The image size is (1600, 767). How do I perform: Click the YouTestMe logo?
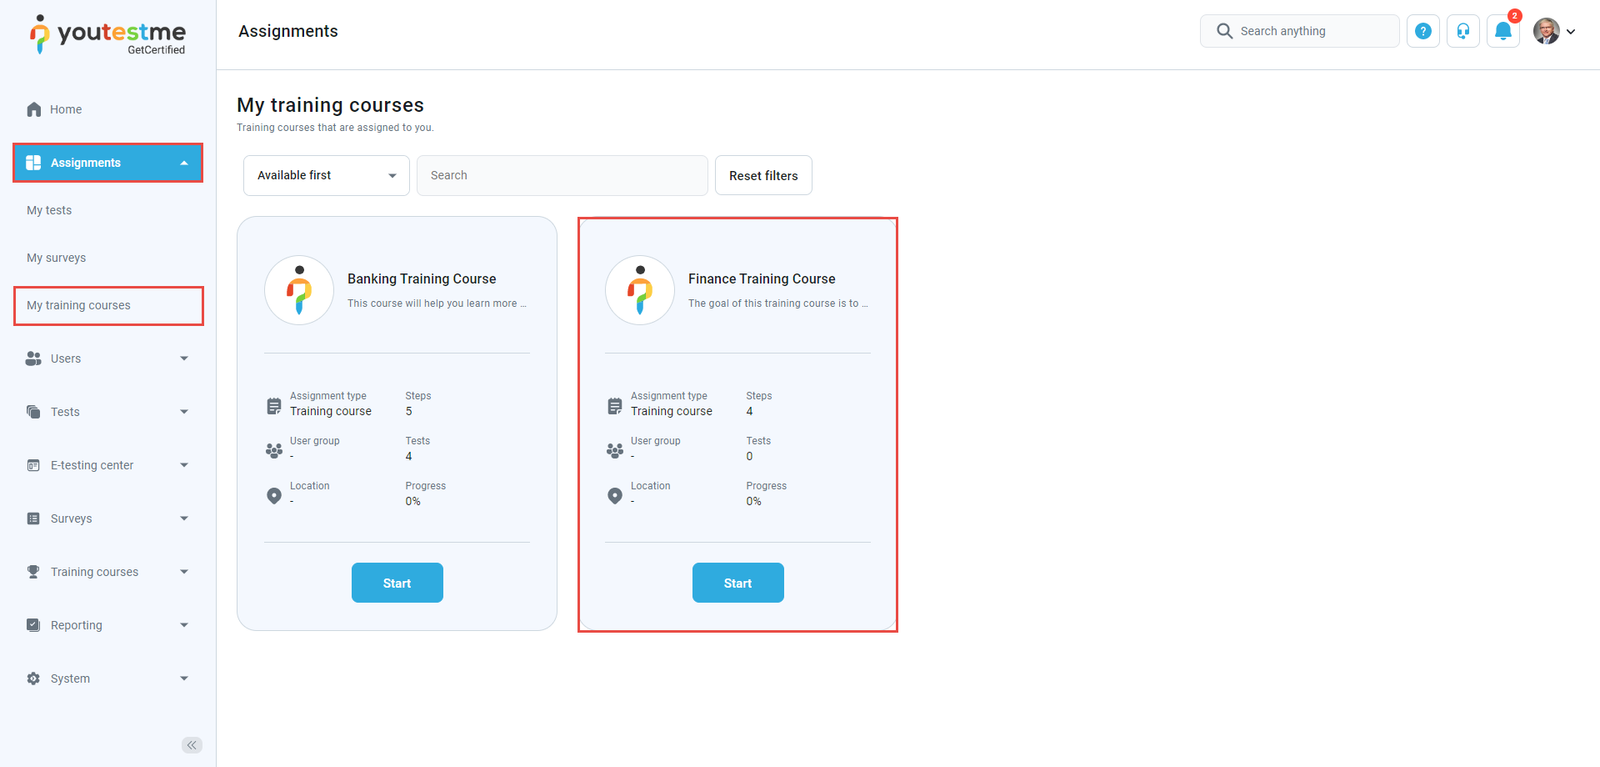pos(108,35)
